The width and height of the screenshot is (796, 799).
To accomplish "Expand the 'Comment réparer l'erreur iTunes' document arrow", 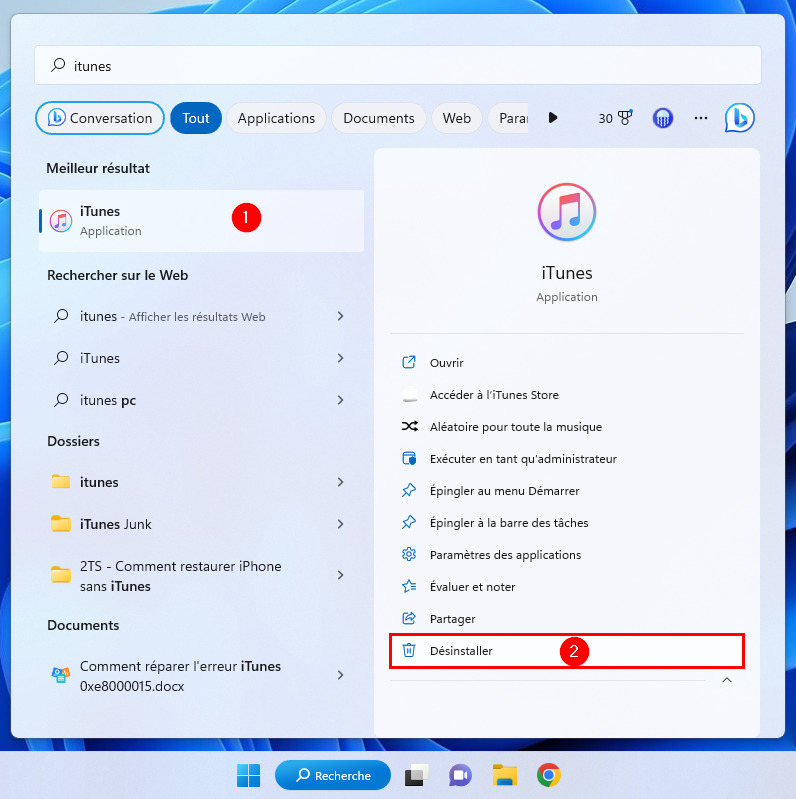I will pyautogui.click(x=340, y=675).
